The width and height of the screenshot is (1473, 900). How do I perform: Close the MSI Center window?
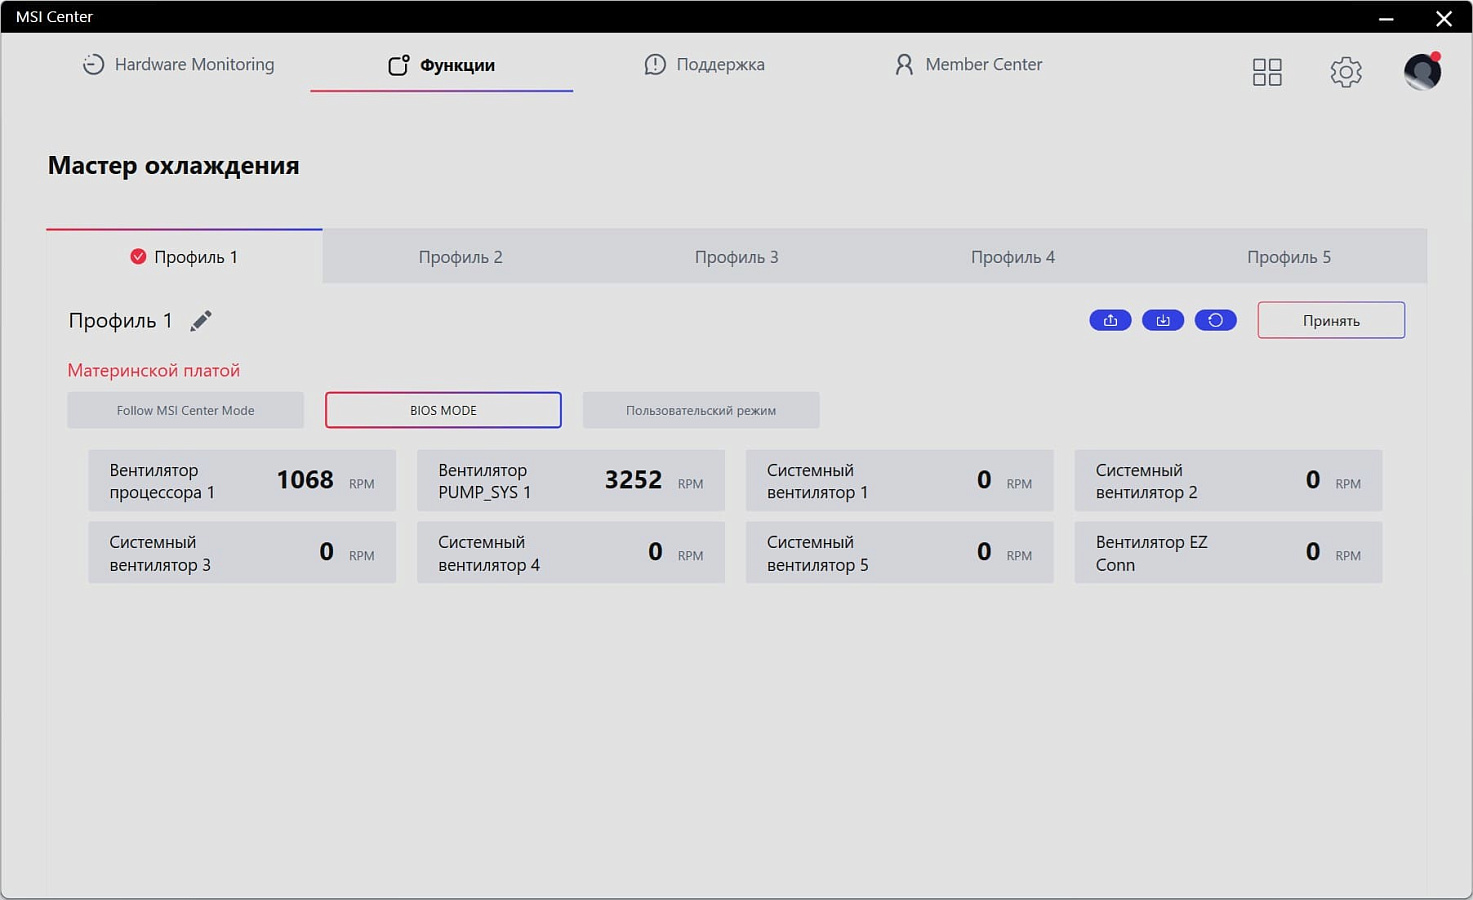[1444, 18]
